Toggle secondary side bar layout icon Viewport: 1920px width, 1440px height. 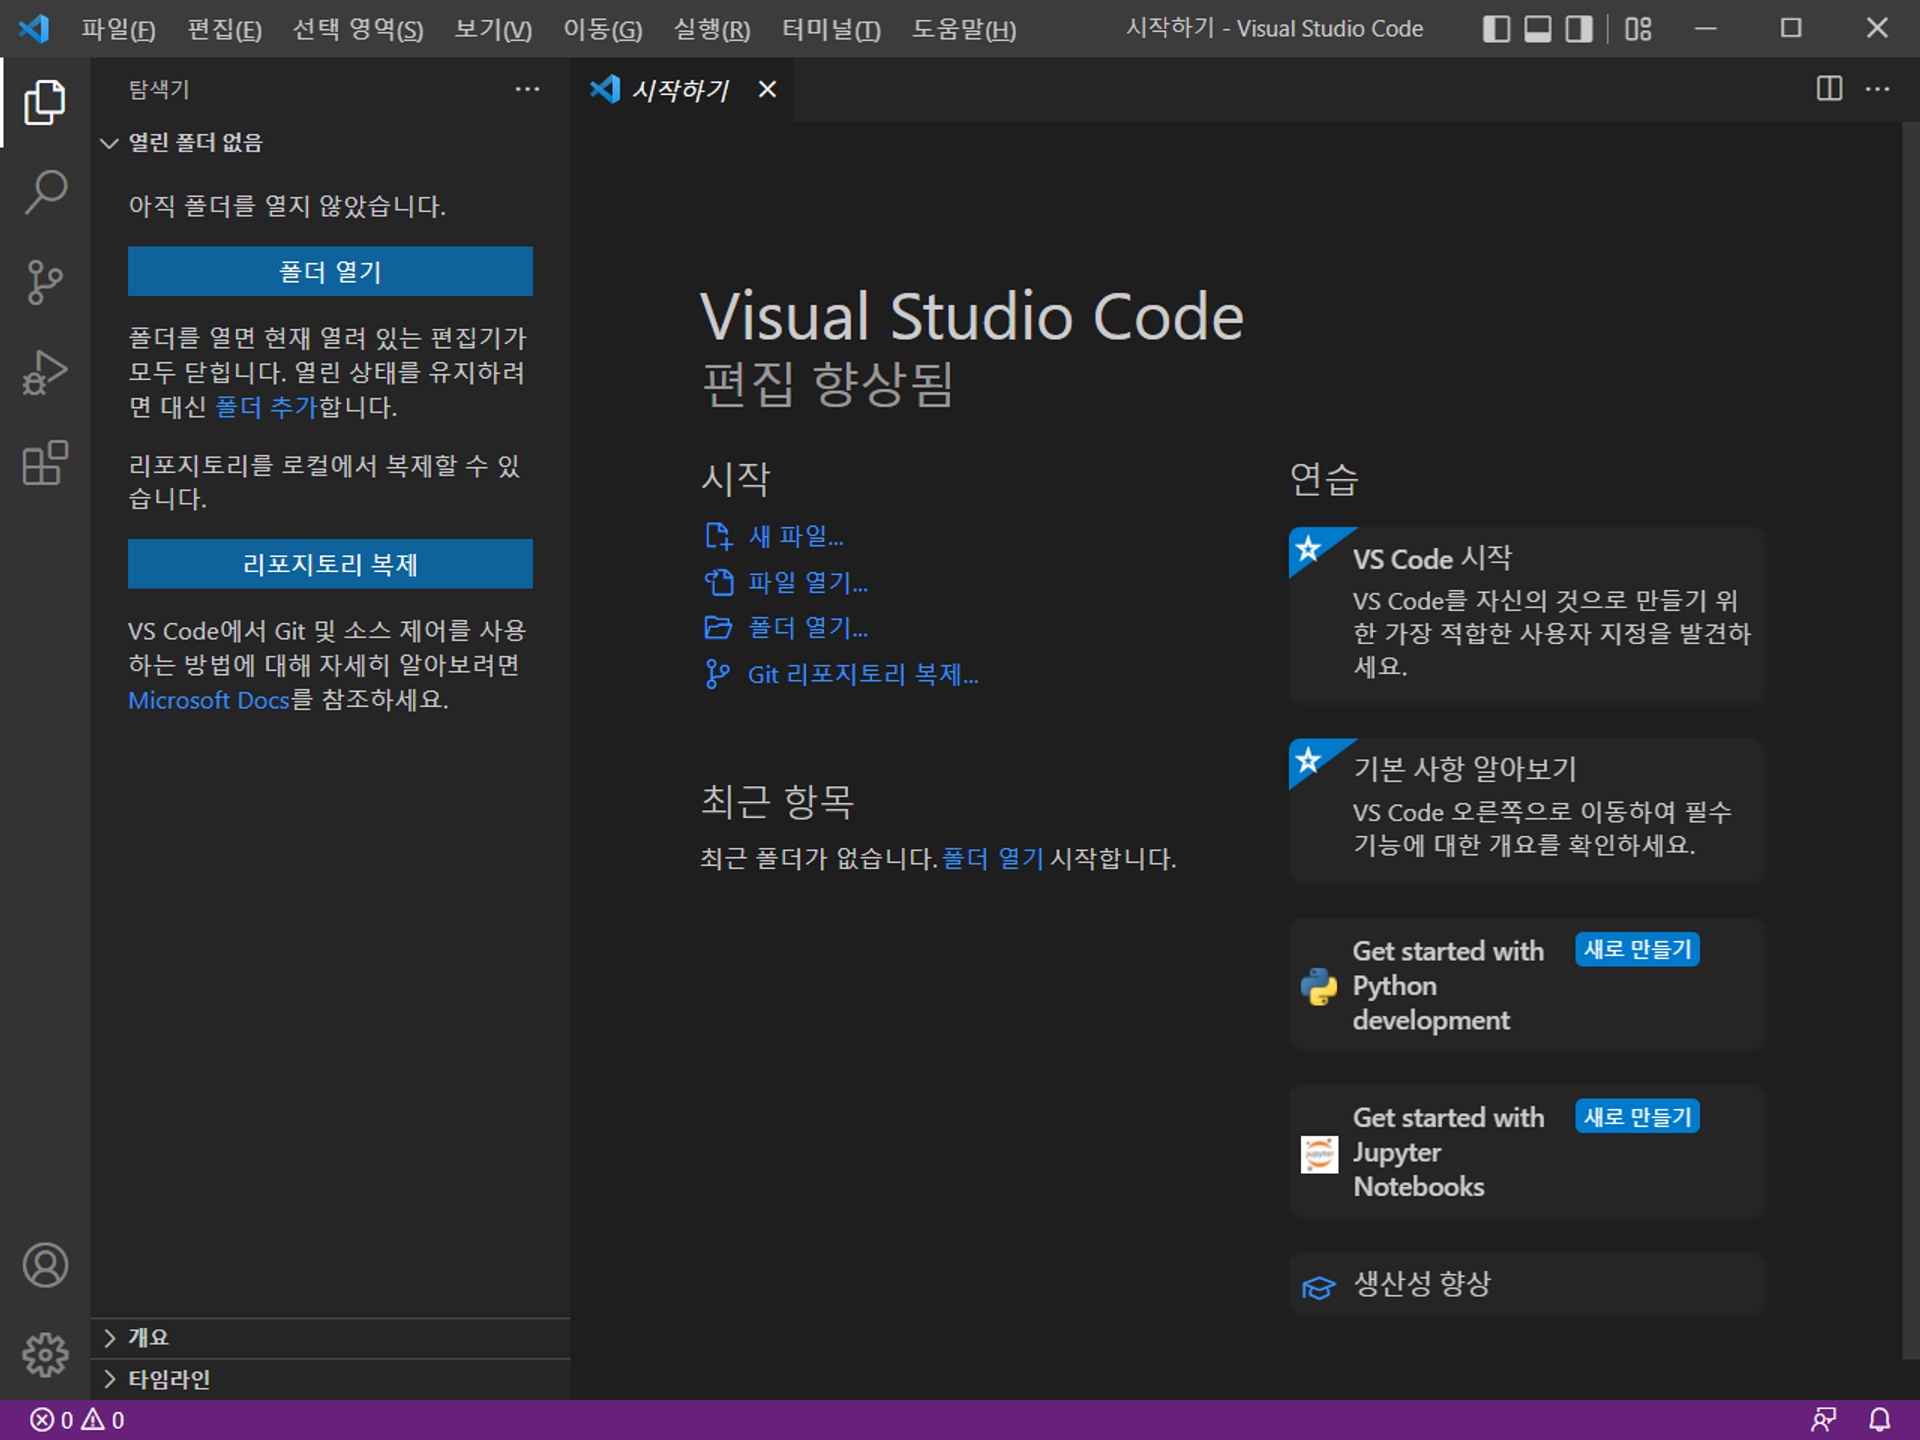point(1579,28)
